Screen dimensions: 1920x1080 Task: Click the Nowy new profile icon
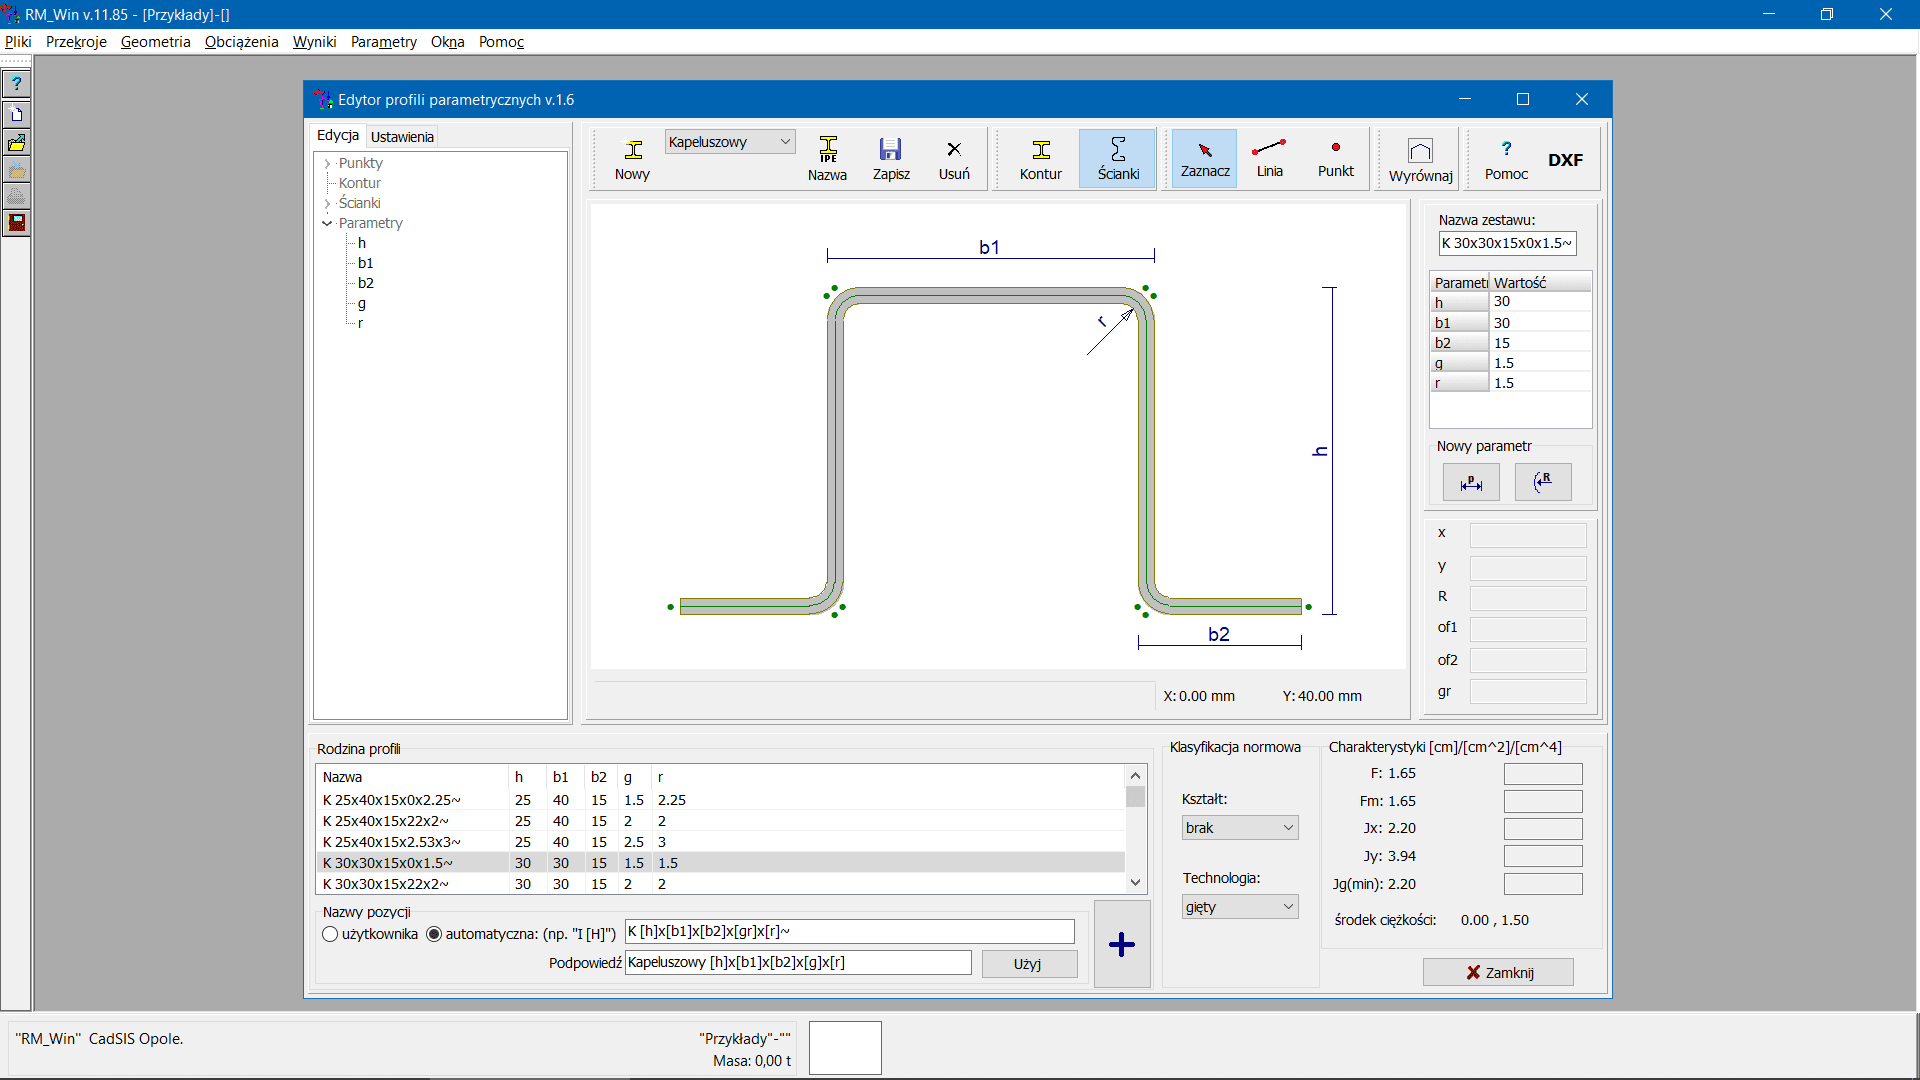click(632, 159)
